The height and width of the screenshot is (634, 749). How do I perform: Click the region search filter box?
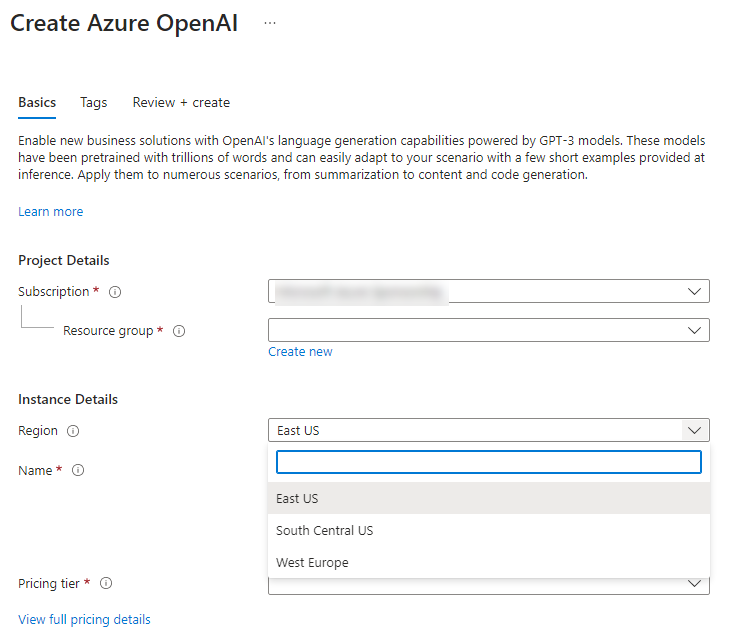(x=489, y=462)
